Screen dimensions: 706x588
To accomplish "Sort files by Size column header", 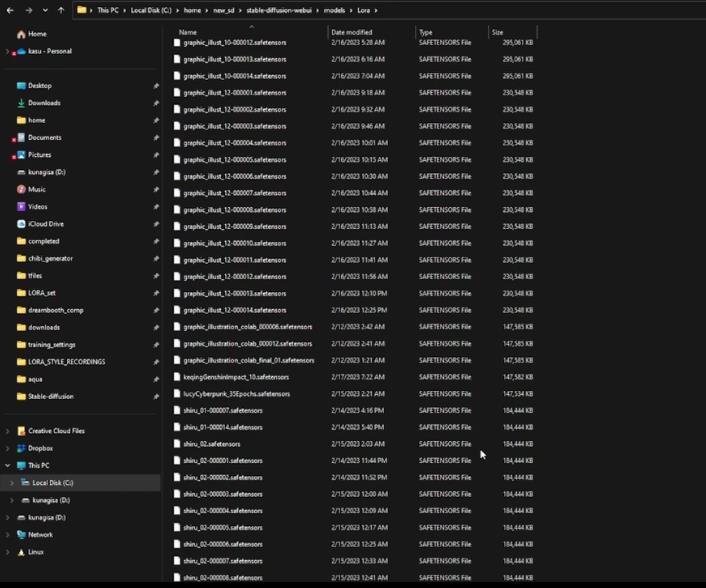I will pyautogui.click(x=497, y=32).
